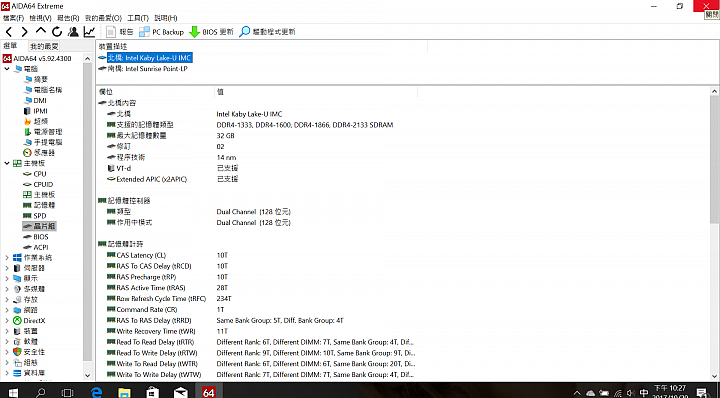Expand the 多媒體 tree branch
The image size is (720, 398).
[7, 289]
